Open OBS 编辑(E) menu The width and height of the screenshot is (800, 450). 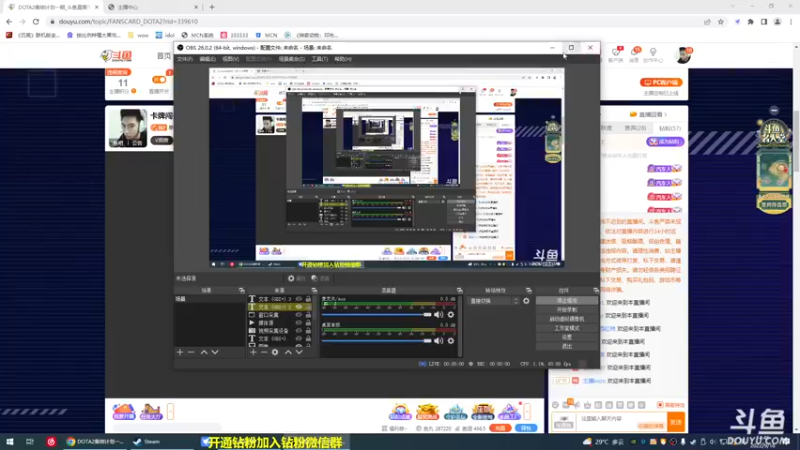207,59
